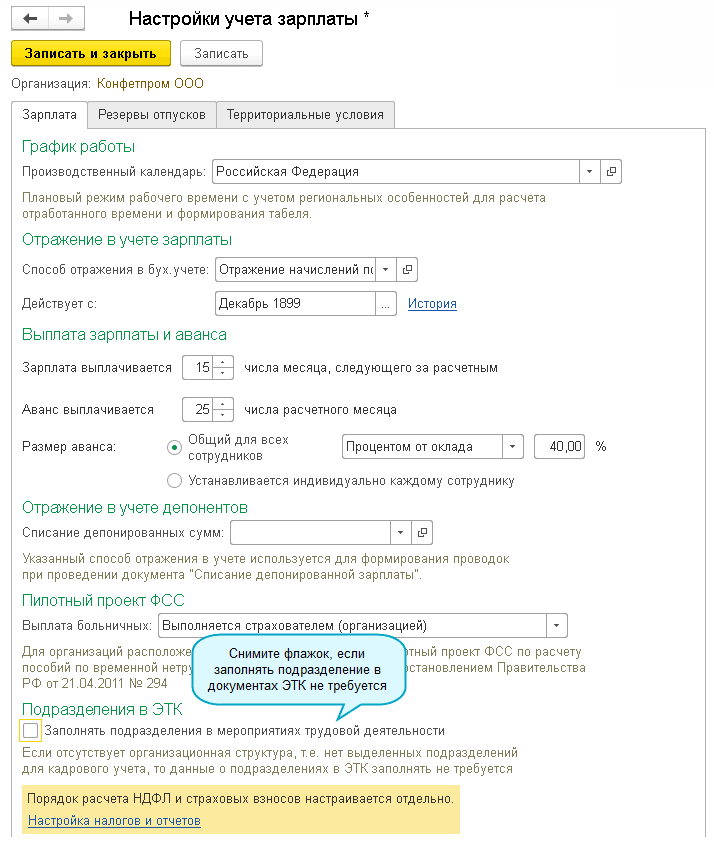714x845 pixels.
Task: Open the accounting reflection method record icon
Action: 406,269
